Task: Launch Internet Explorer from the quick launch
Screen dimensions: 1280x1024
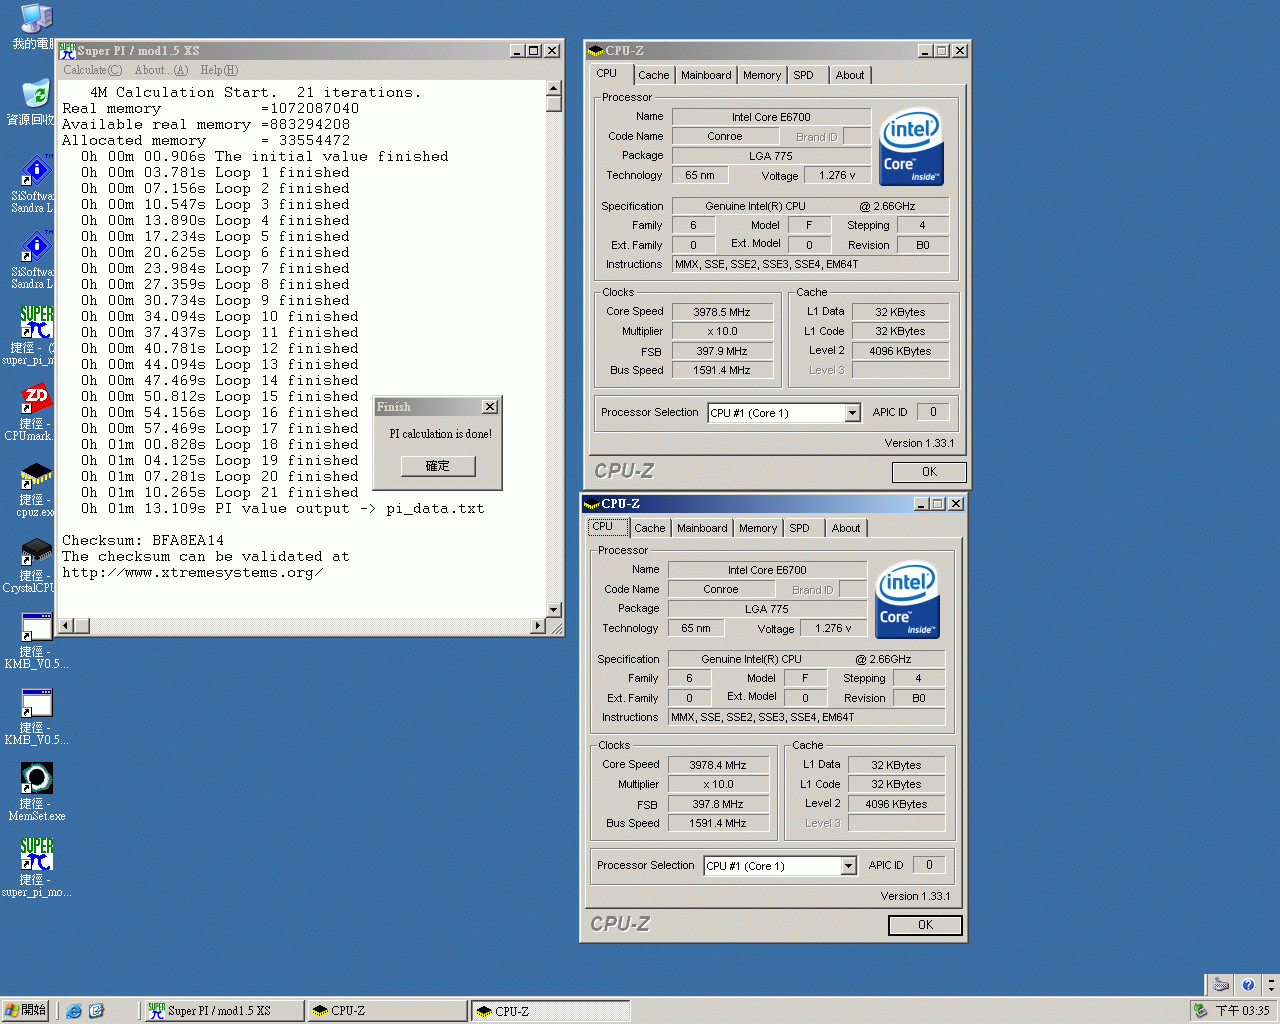Action: tap(74, 1011)
